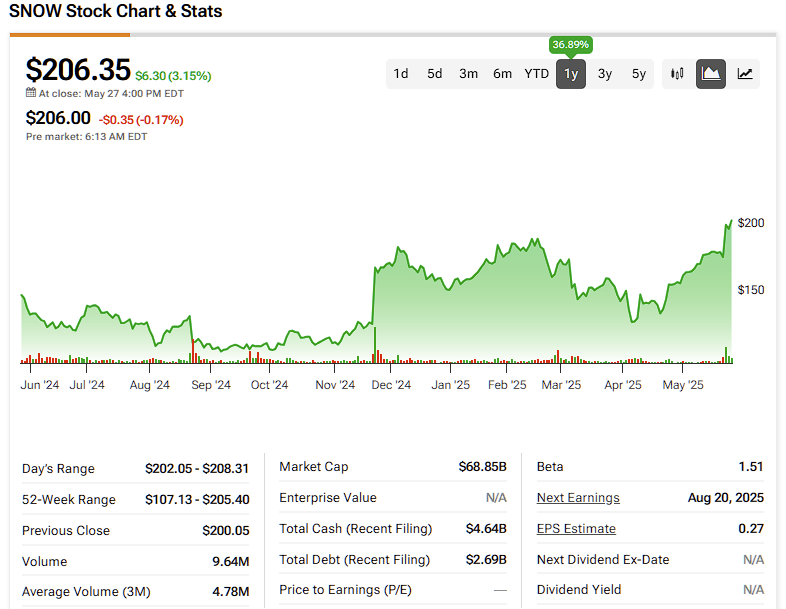The height and width of the screenshot is (609, 786).
Task: Click the Dec '24 x-axis label
Action: (391, 385)
